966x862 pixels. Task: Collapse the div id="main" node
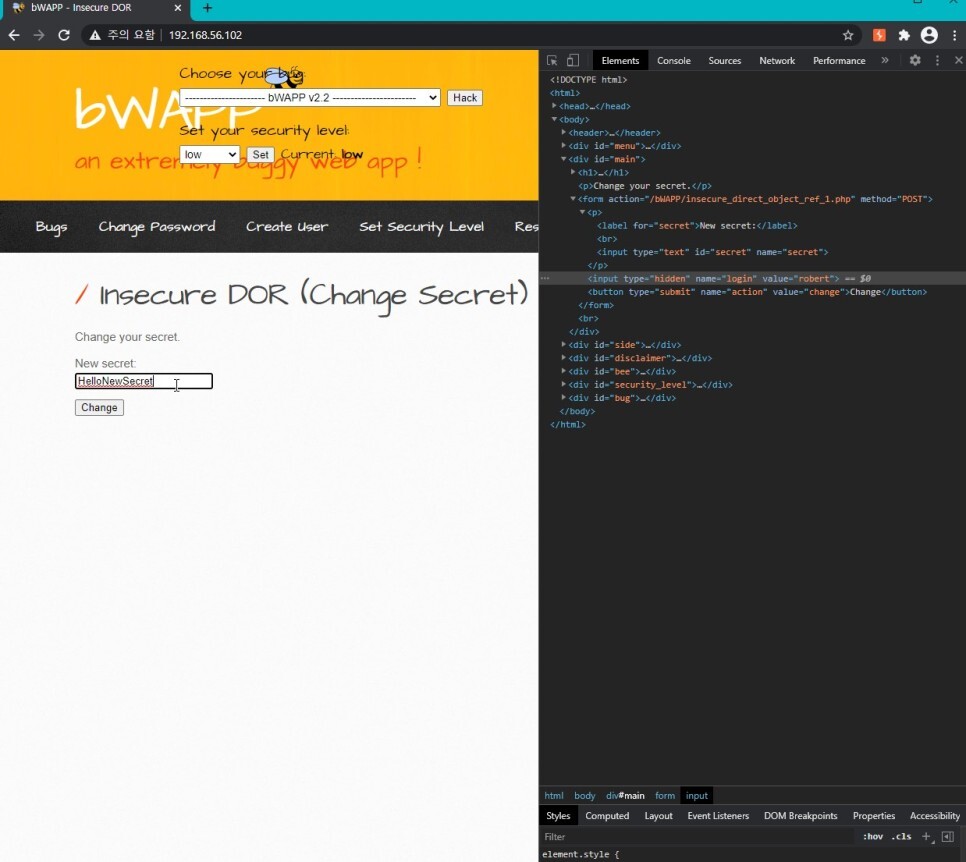563,159
